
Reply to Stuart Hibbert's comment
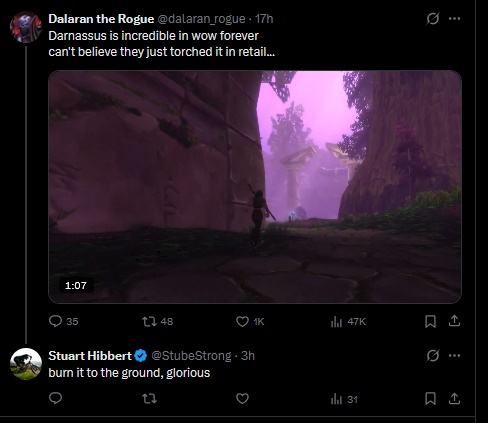click(x=55, y=398)
